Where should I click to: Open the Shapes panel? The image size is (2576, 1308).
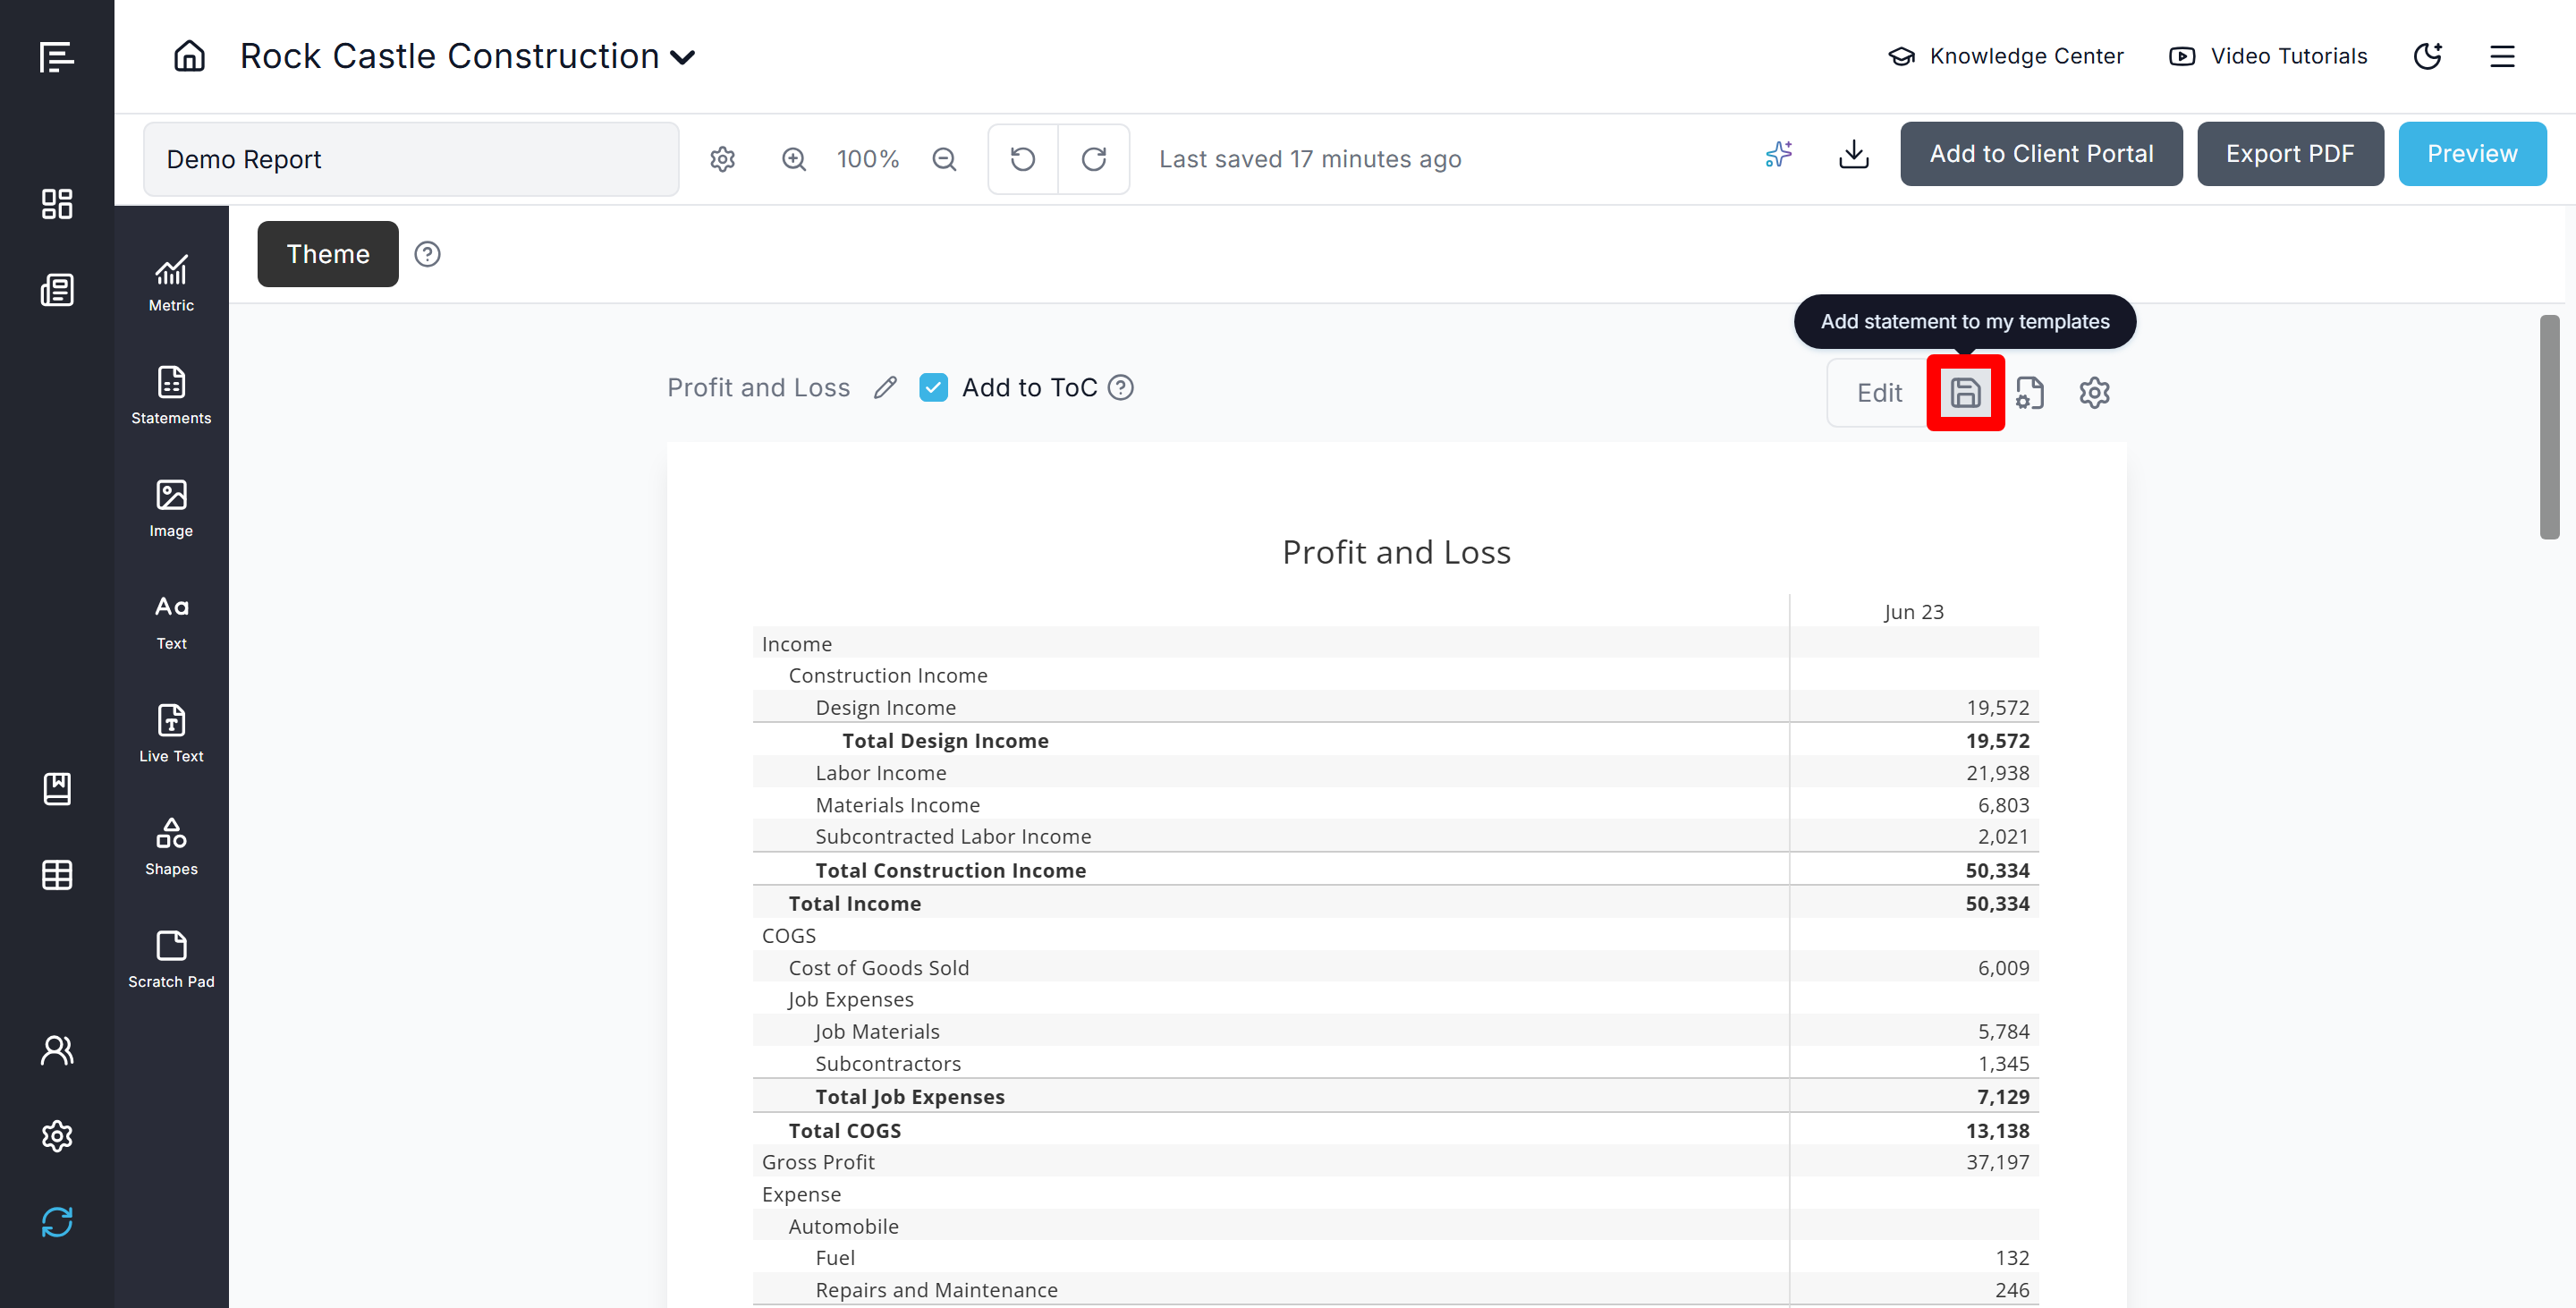tap(171, 846)
